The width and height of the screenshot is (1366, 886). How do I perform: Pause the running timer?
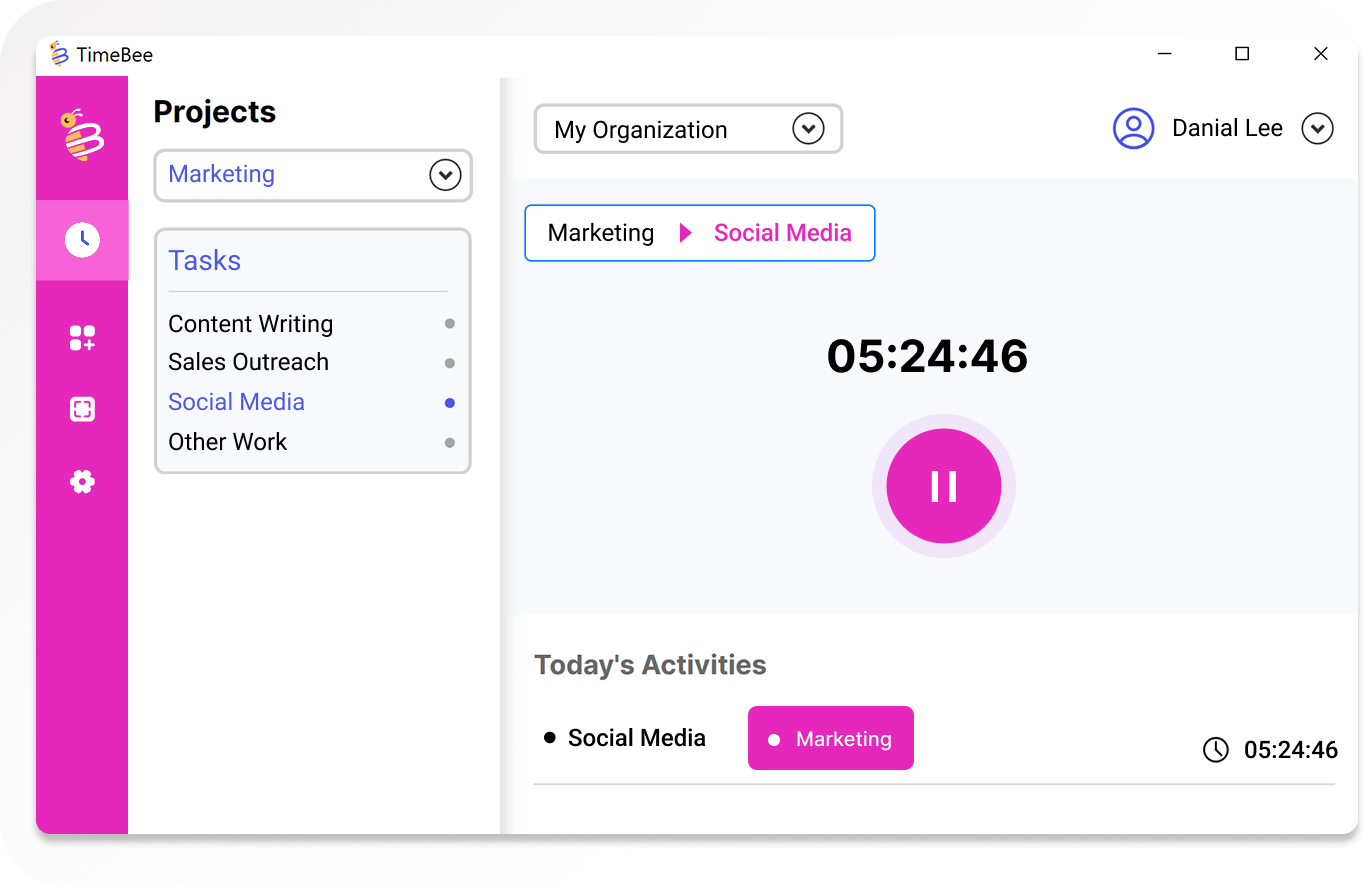pos(943,486)
